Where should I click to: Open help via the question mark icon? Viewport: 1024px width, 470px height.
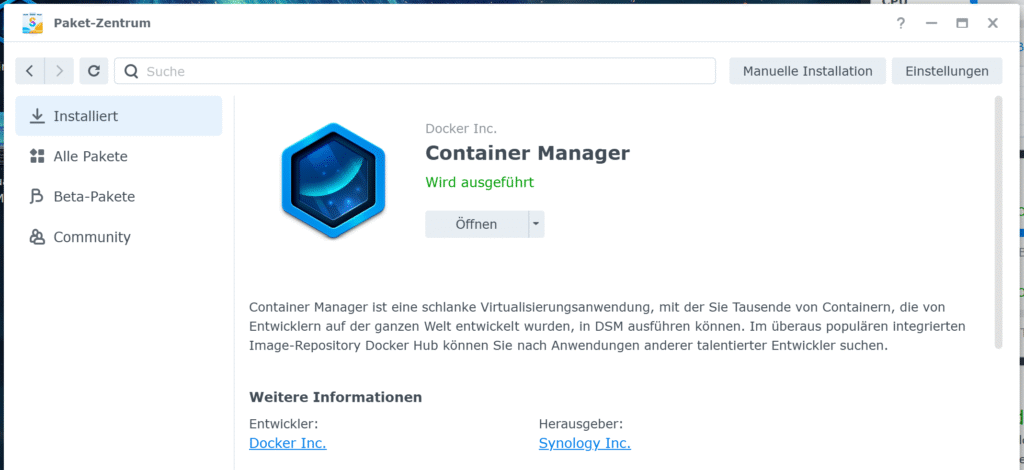point(901,23)
